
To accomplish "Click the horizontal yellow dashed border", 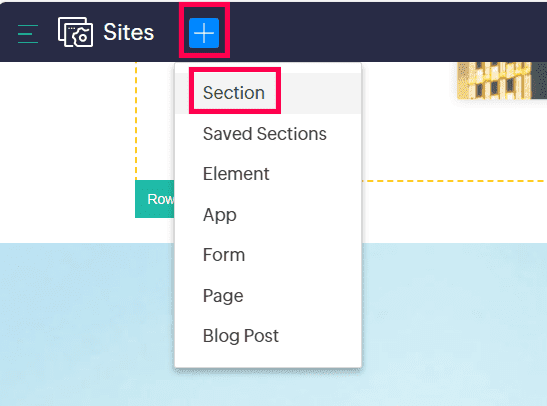I will [454, 181].
